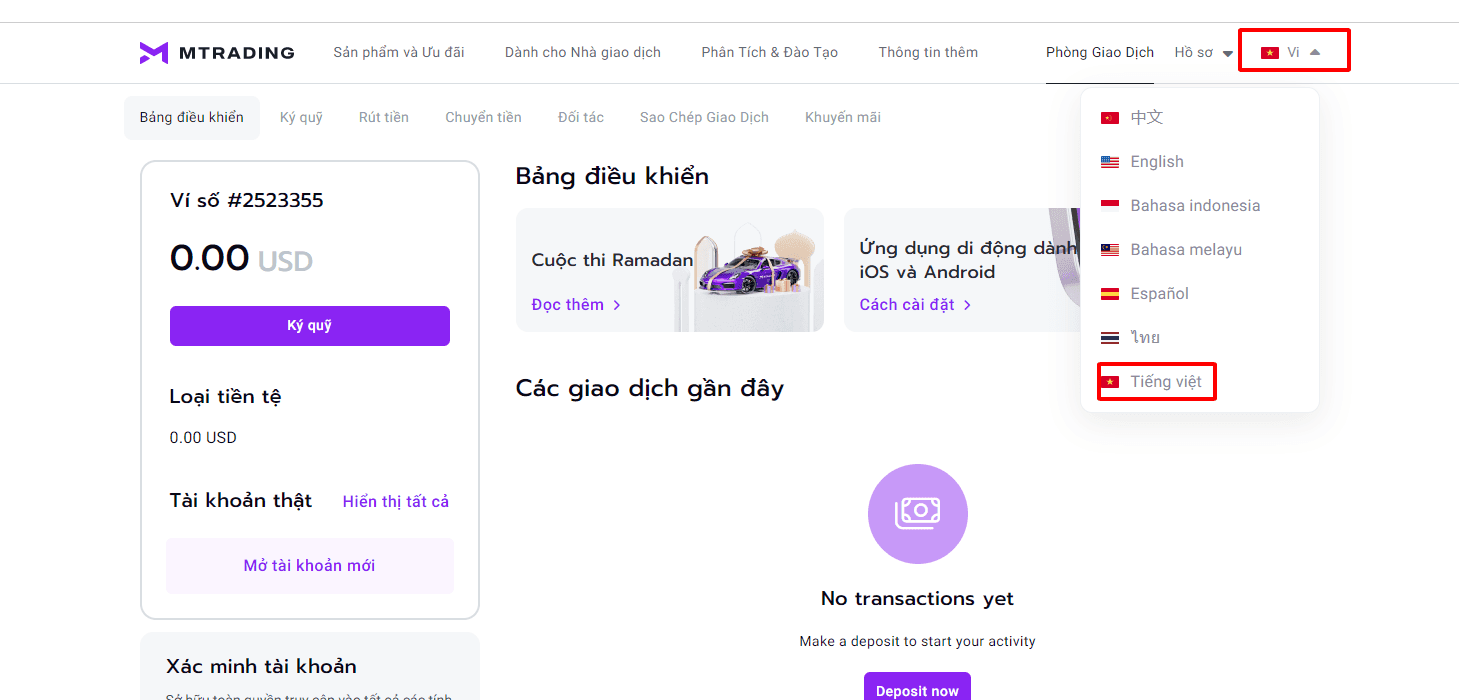Click the Thai flag icon
Image resolution: width=1459 pixels, height=700 pixels.
1109,338
